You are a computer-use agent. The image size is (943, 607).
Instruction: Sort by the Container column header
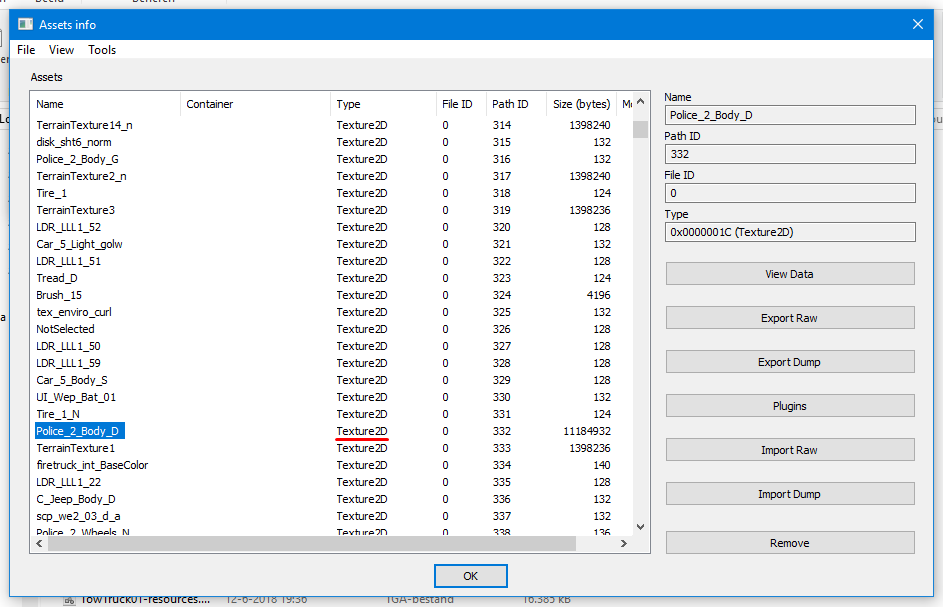click(255, 103)
